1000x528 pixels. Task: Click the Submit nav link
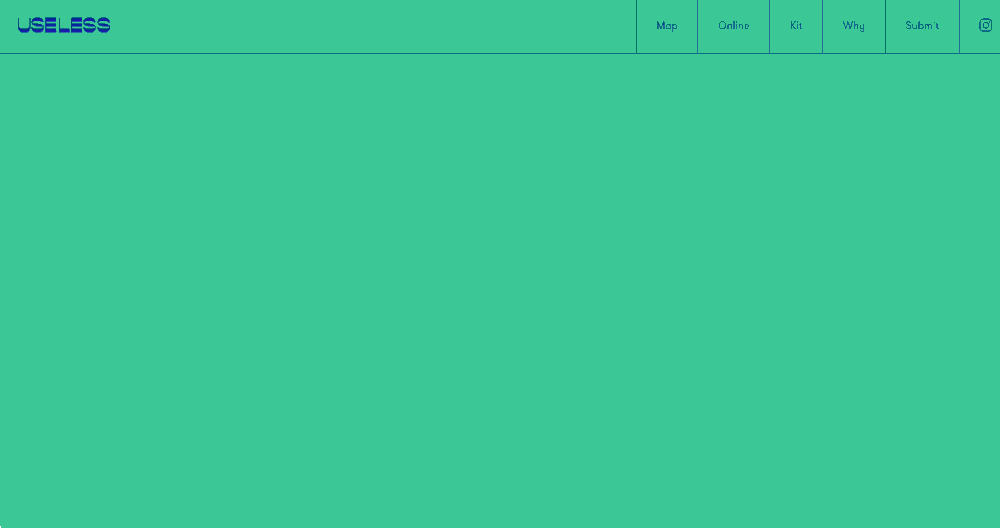pos(922,26)
